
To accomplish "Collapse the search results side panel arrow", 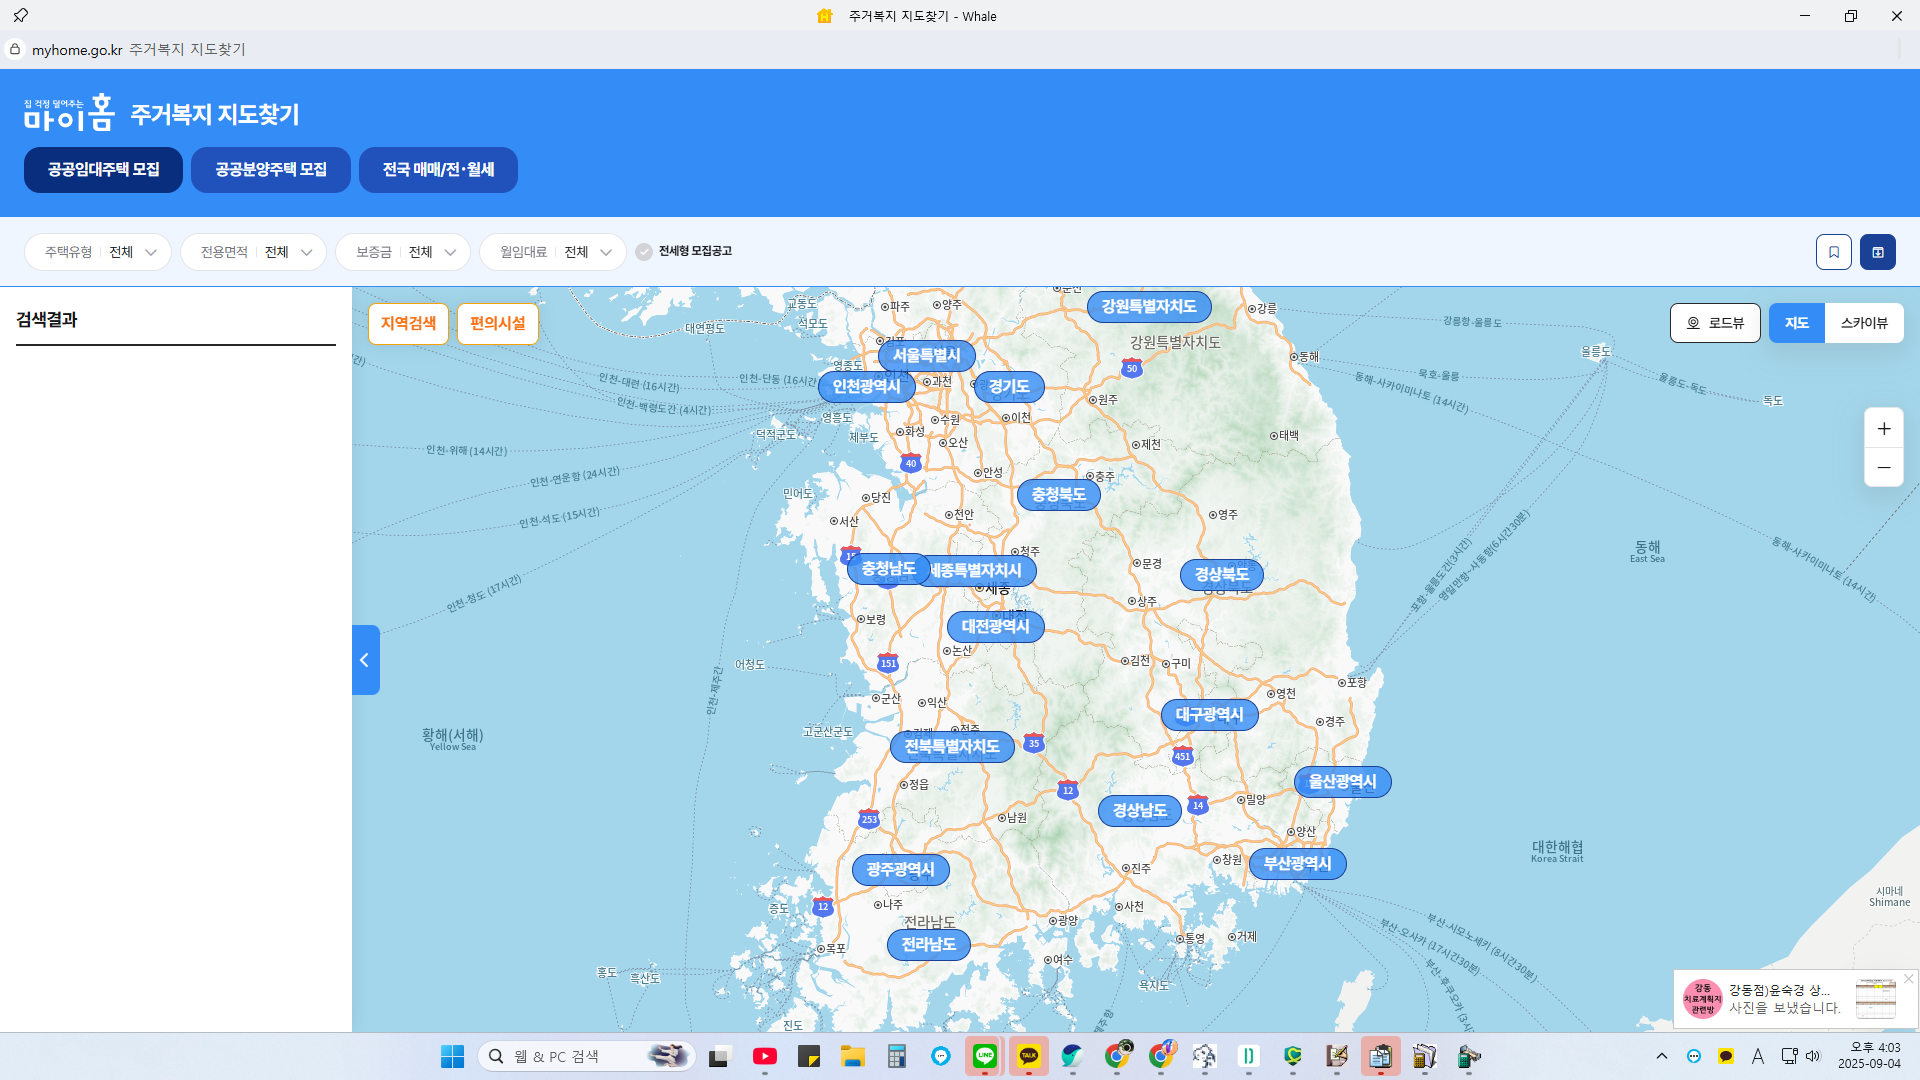I will click(365, 660).
